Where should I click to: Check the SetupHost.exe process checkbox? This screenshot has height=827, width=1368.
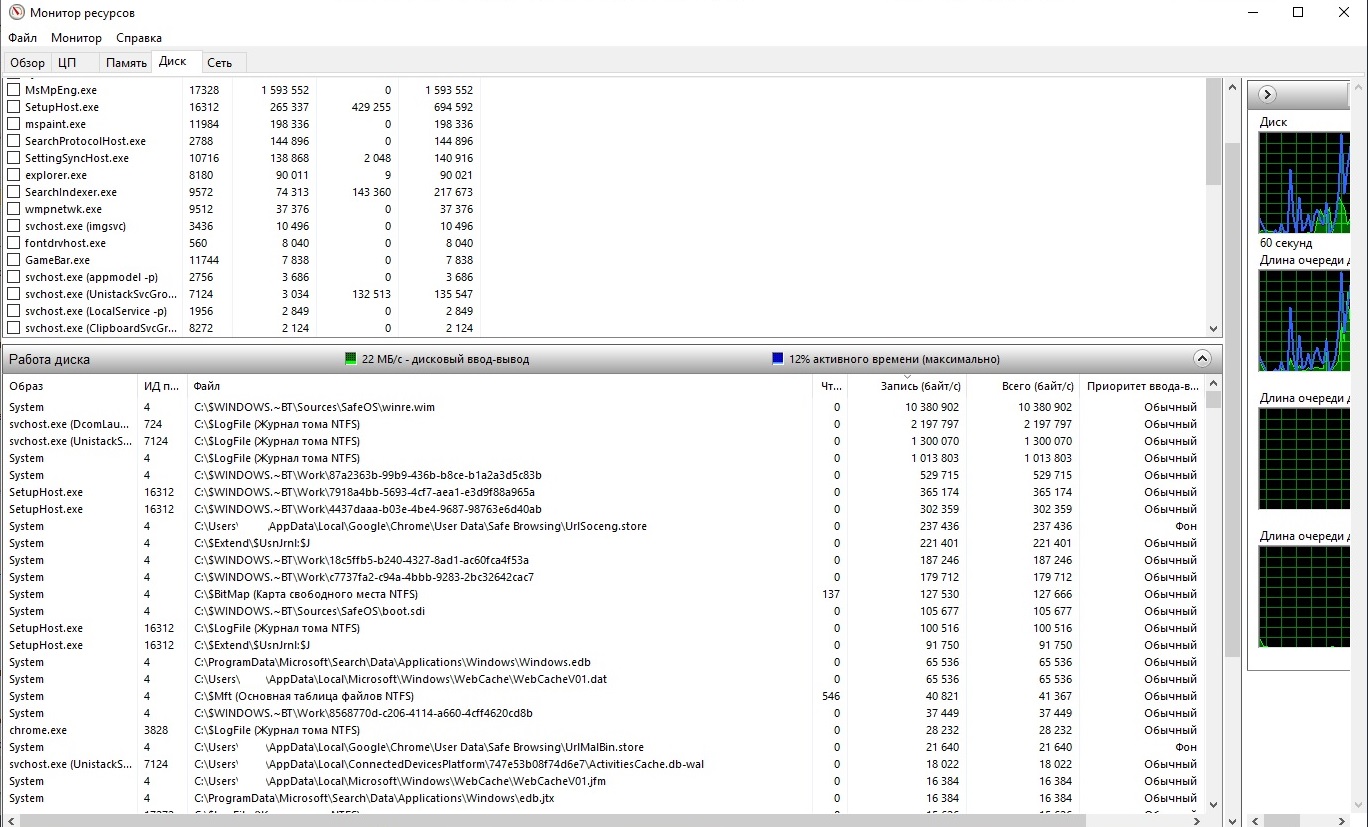[x=14, y=107]
